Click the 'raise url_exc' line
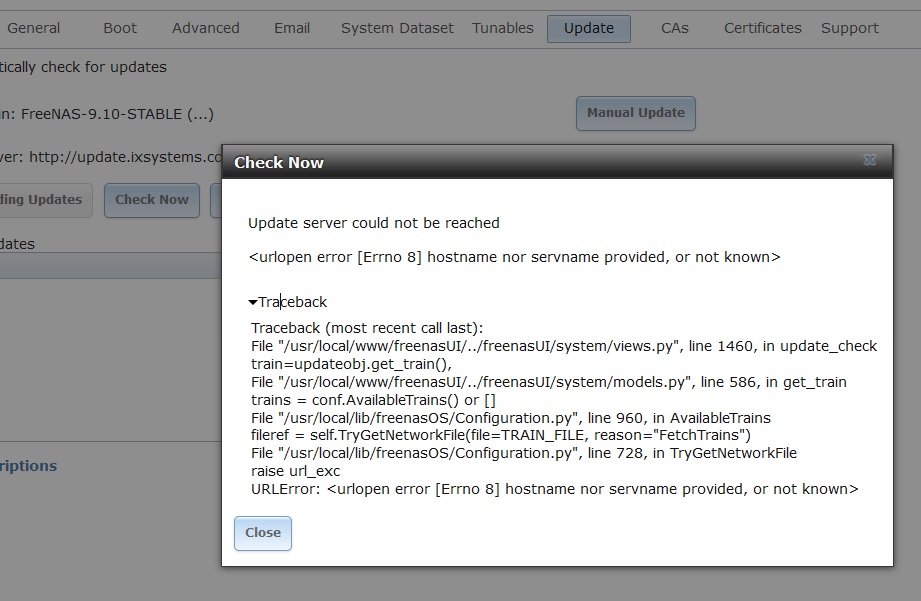 click(295, 471)
